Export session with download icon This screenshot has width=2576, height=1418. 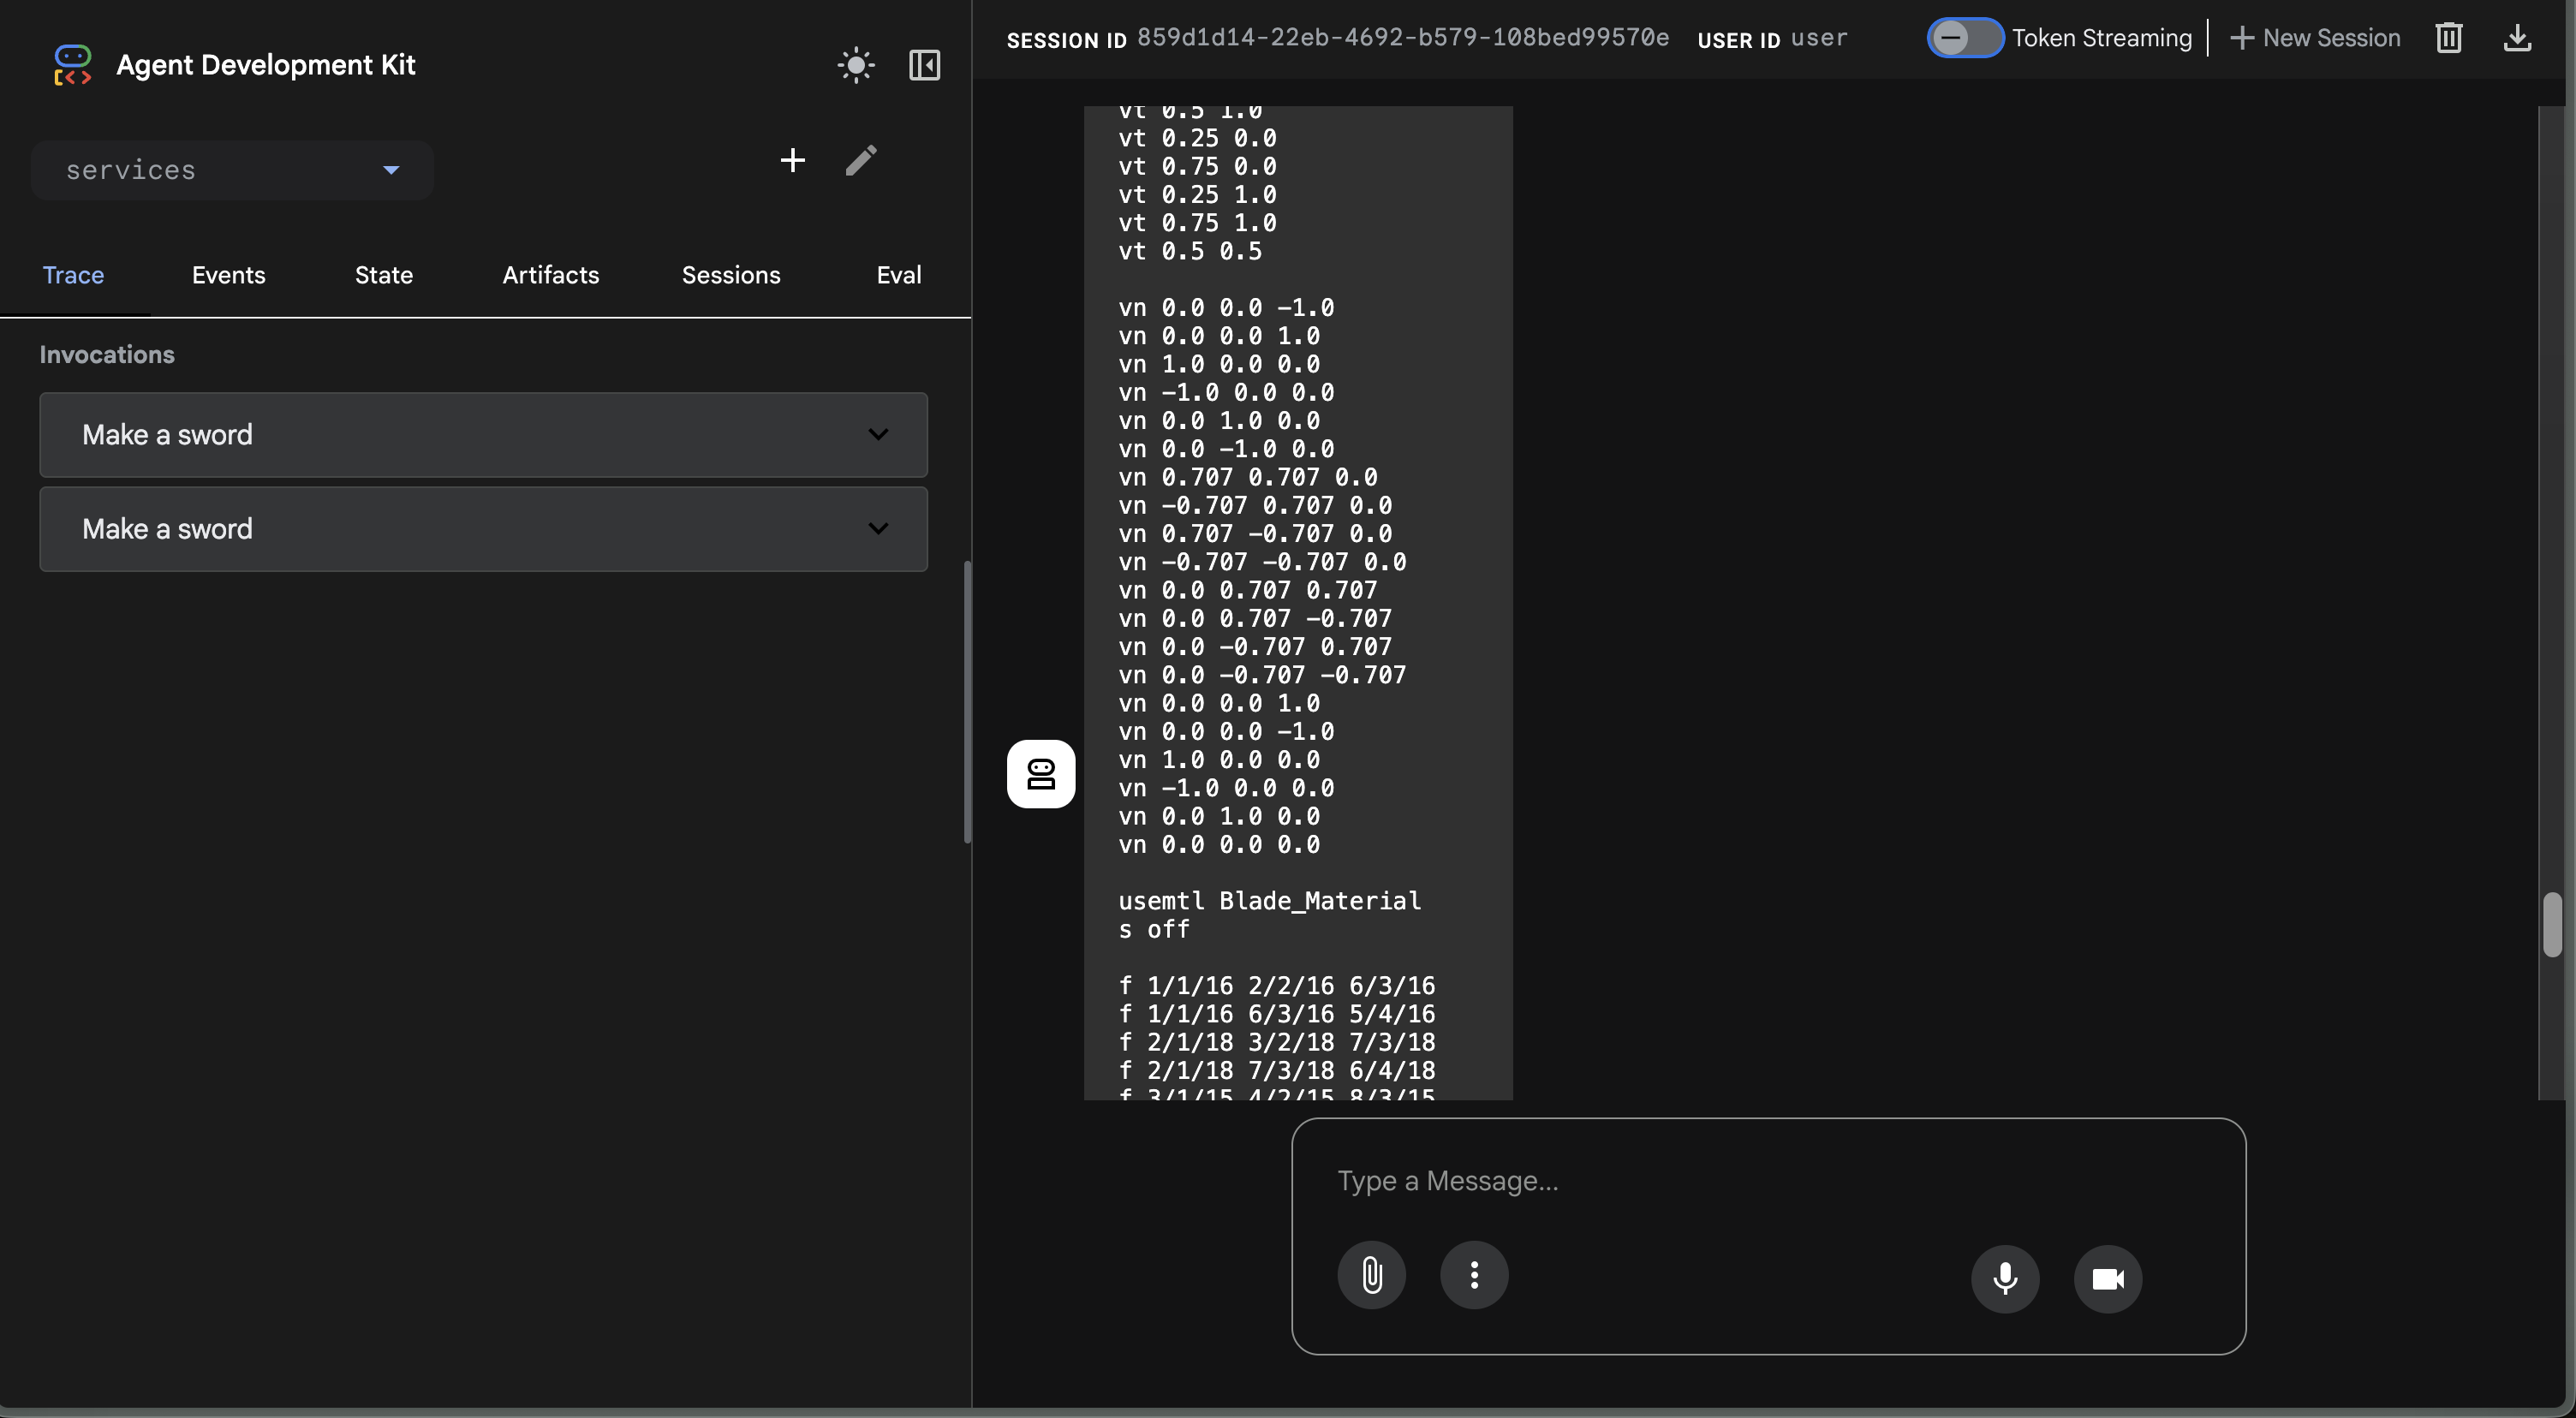pos(2516,38)
